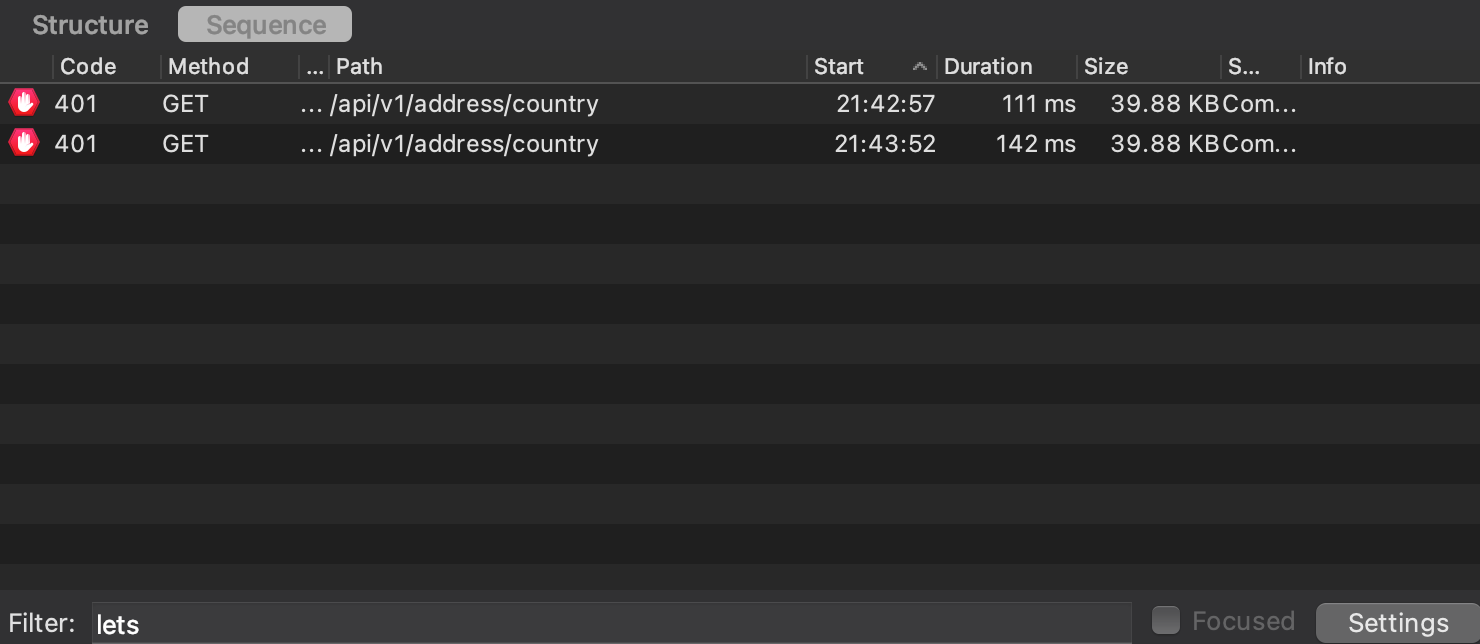Switch to the Sequence tab
The image size is (1480, 644).
coord(265,25)
